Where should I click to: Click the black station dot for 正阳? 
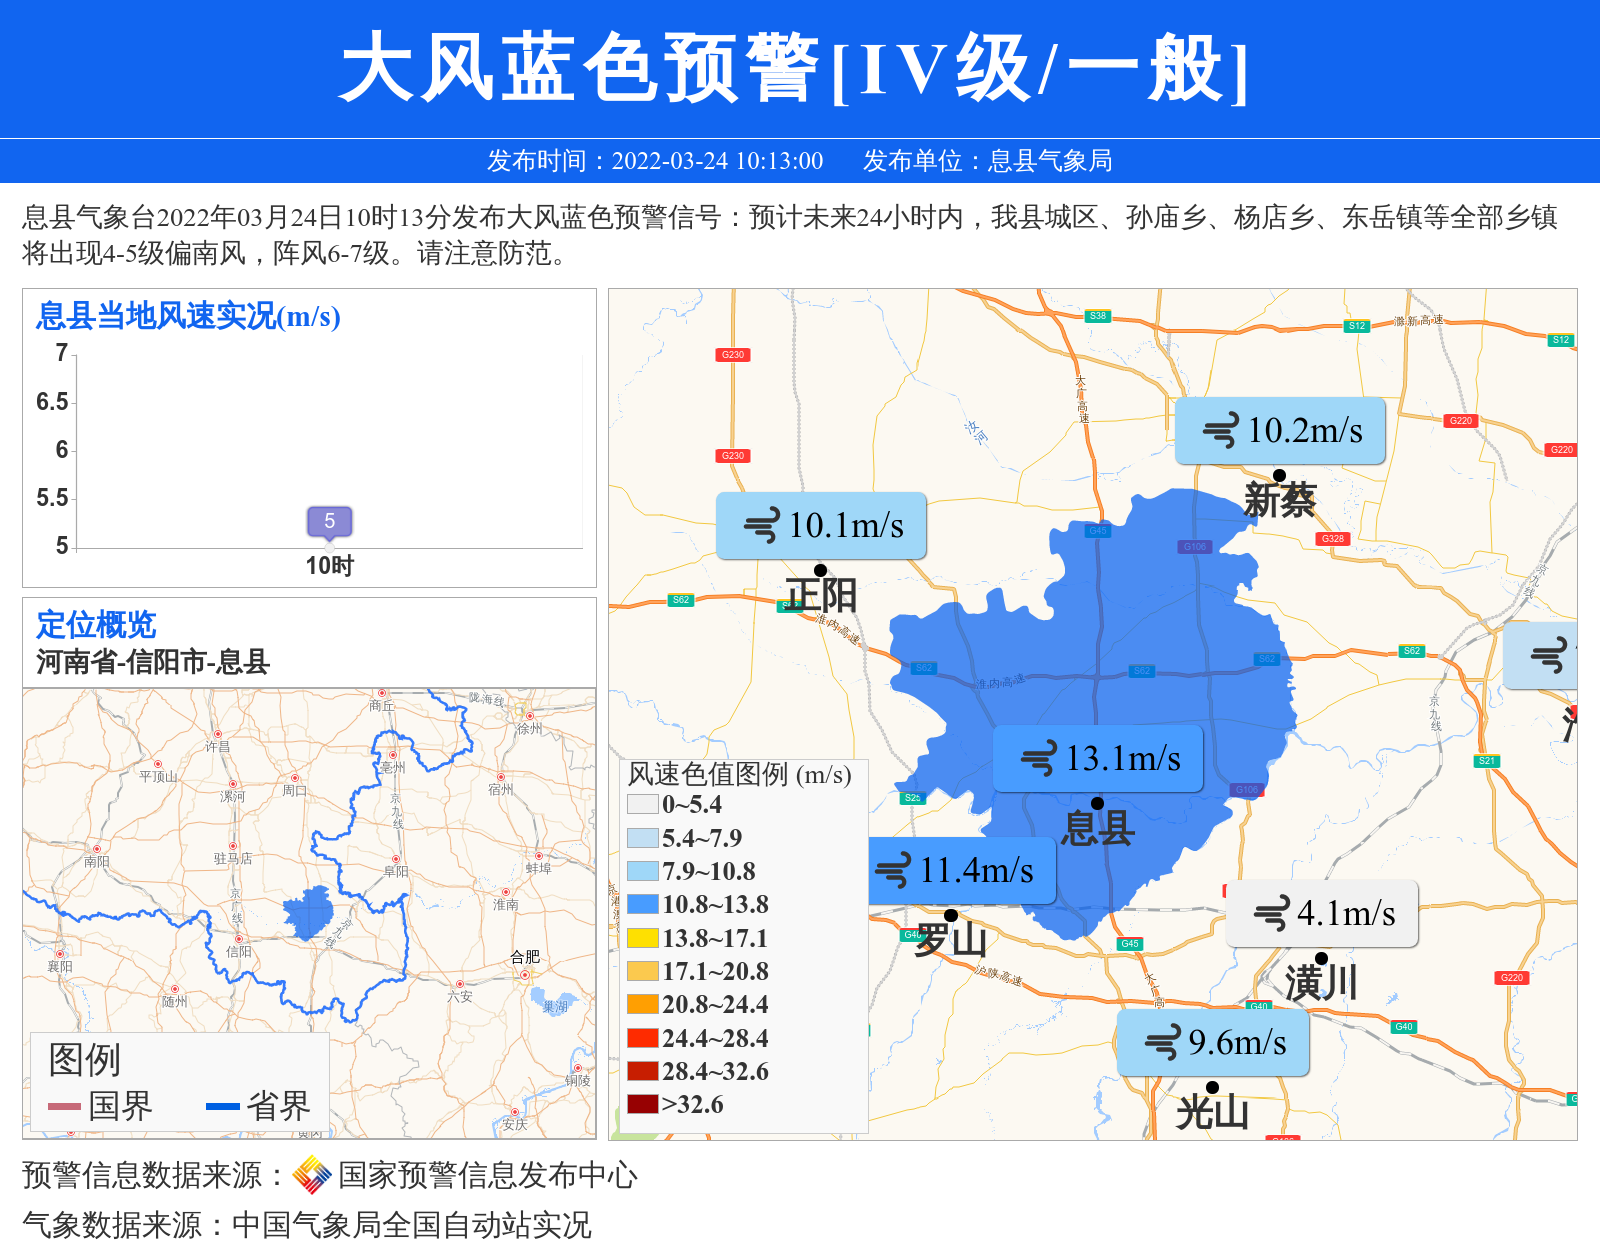click(820, 570)
